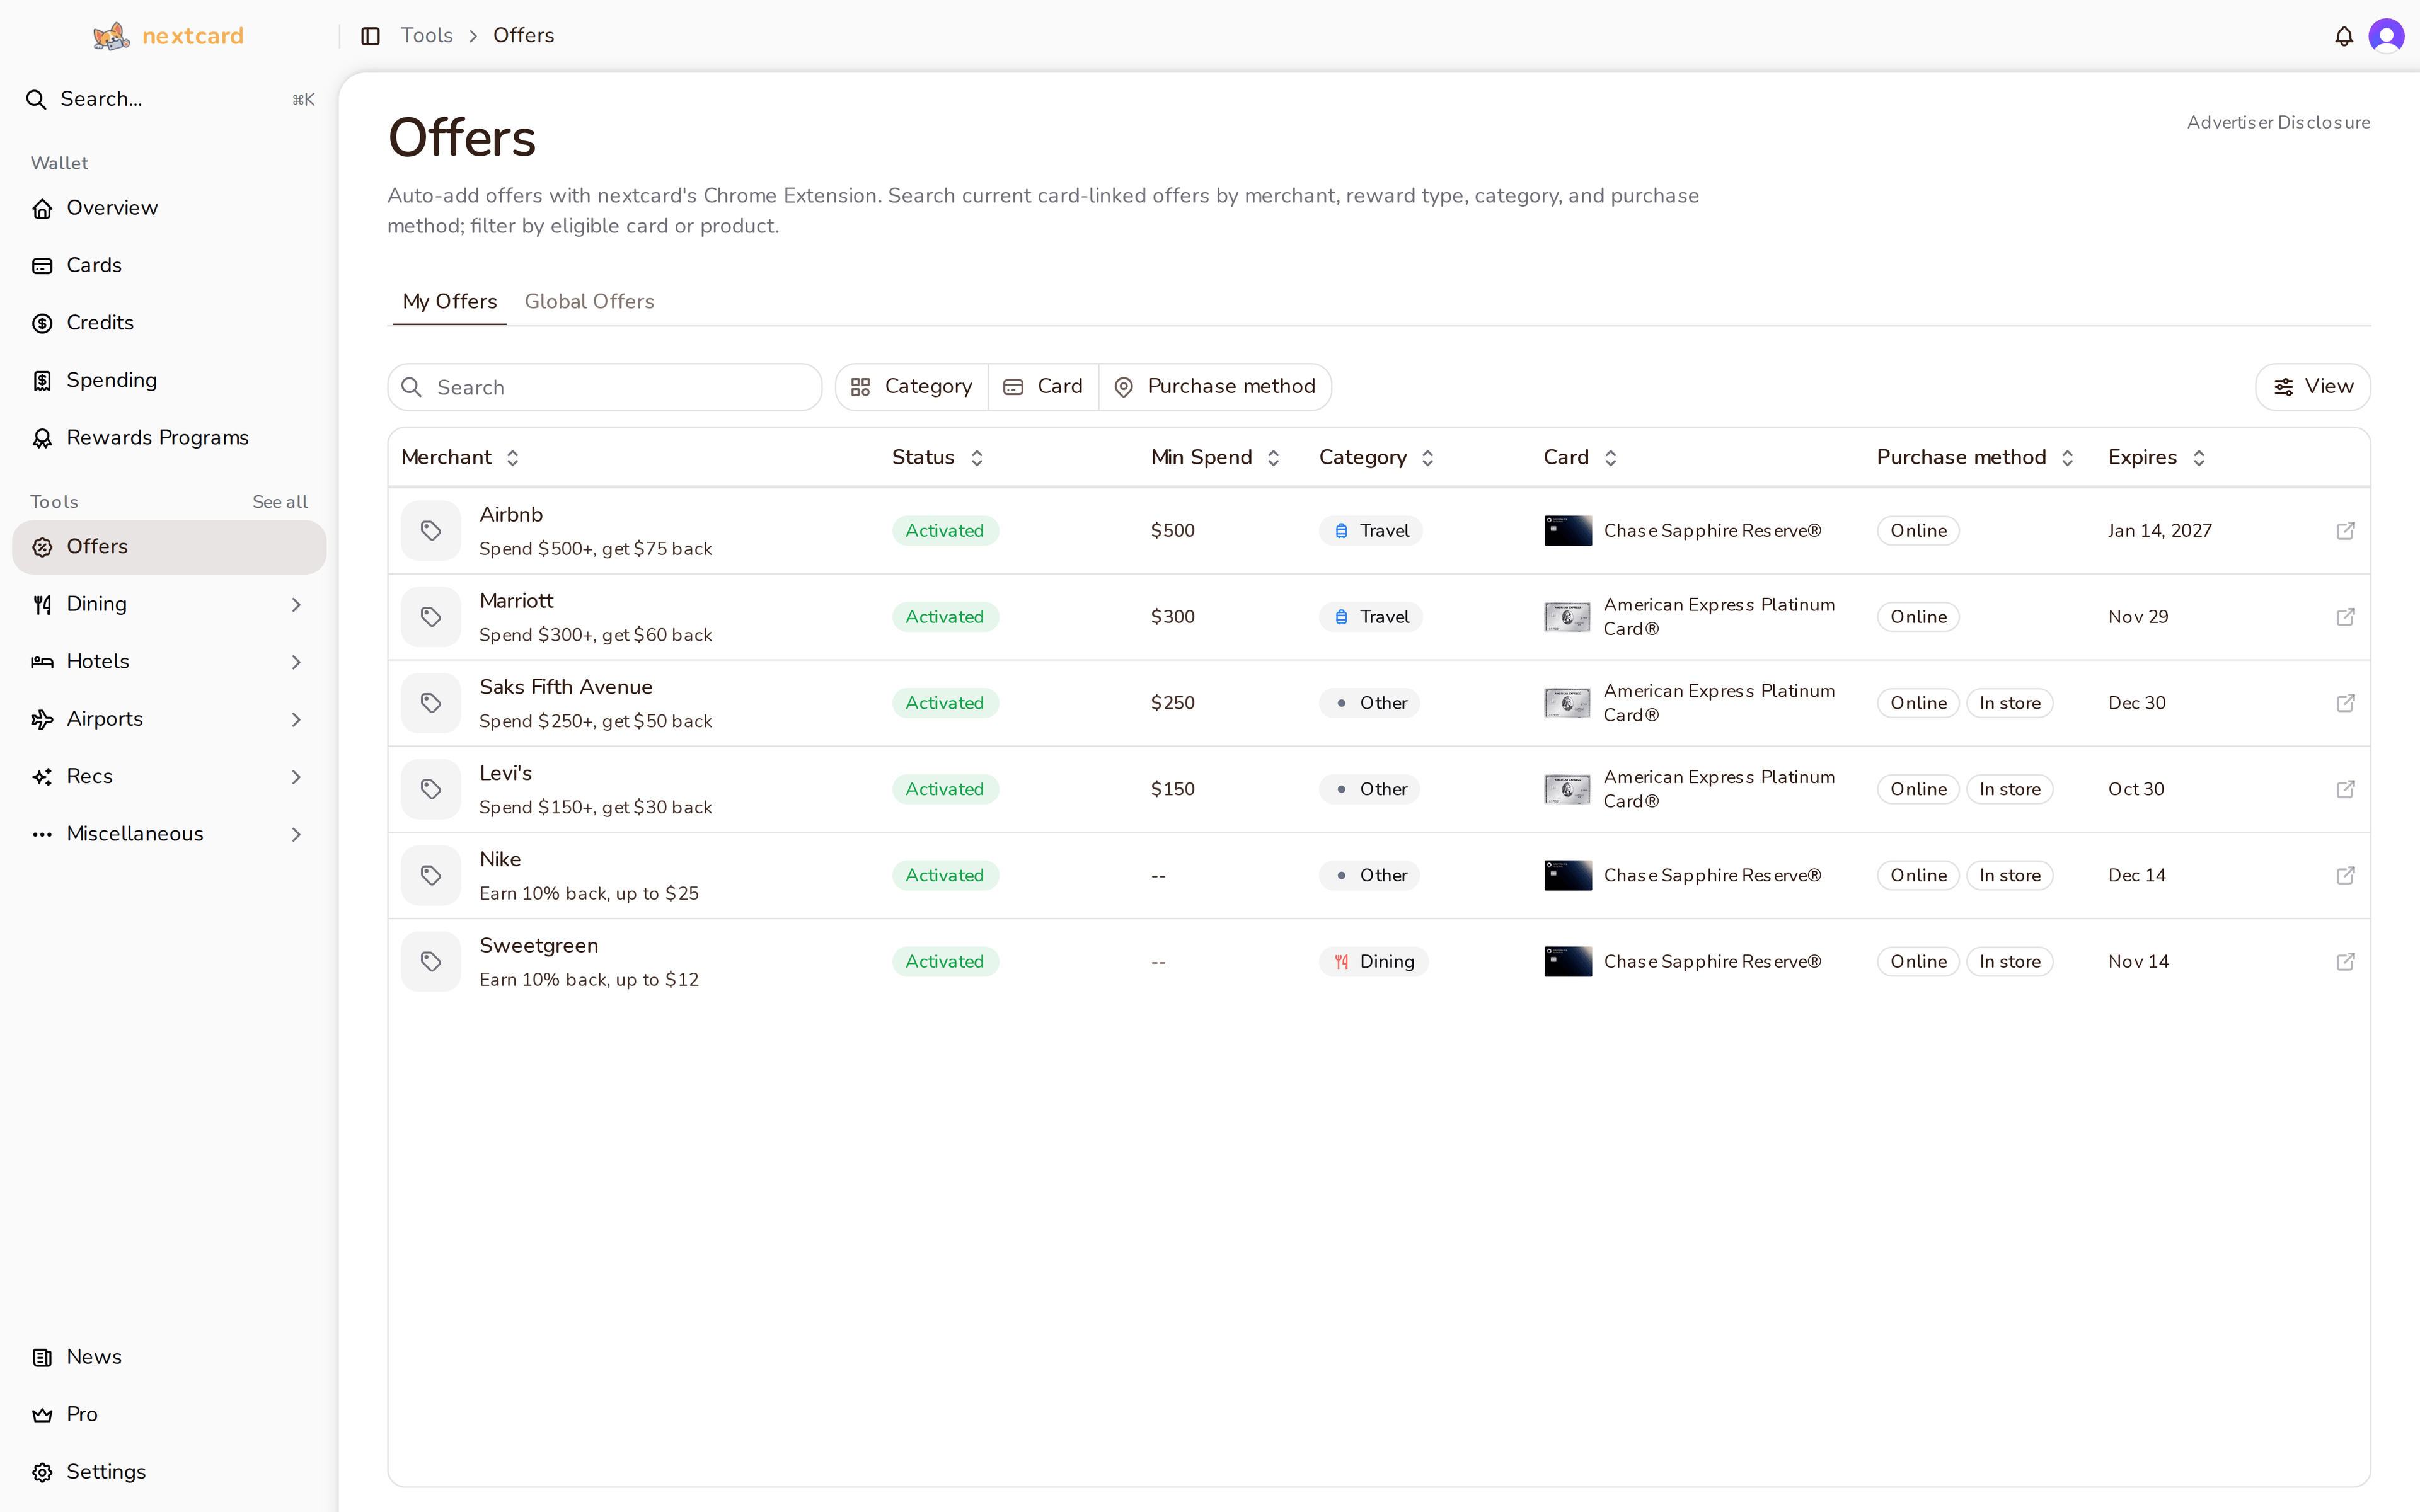The image size is (2420, 1512).
Task: Expand the Miscellaneous sidebar section
Action: click(169, 834)
